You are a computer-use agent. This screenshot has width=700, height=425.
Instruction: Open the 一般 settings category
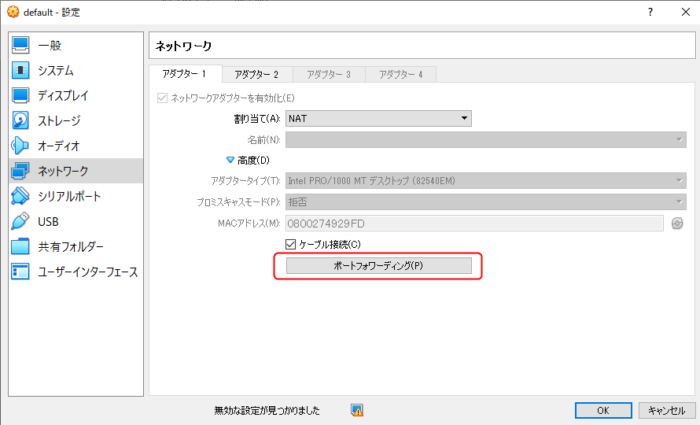[76, 45]
